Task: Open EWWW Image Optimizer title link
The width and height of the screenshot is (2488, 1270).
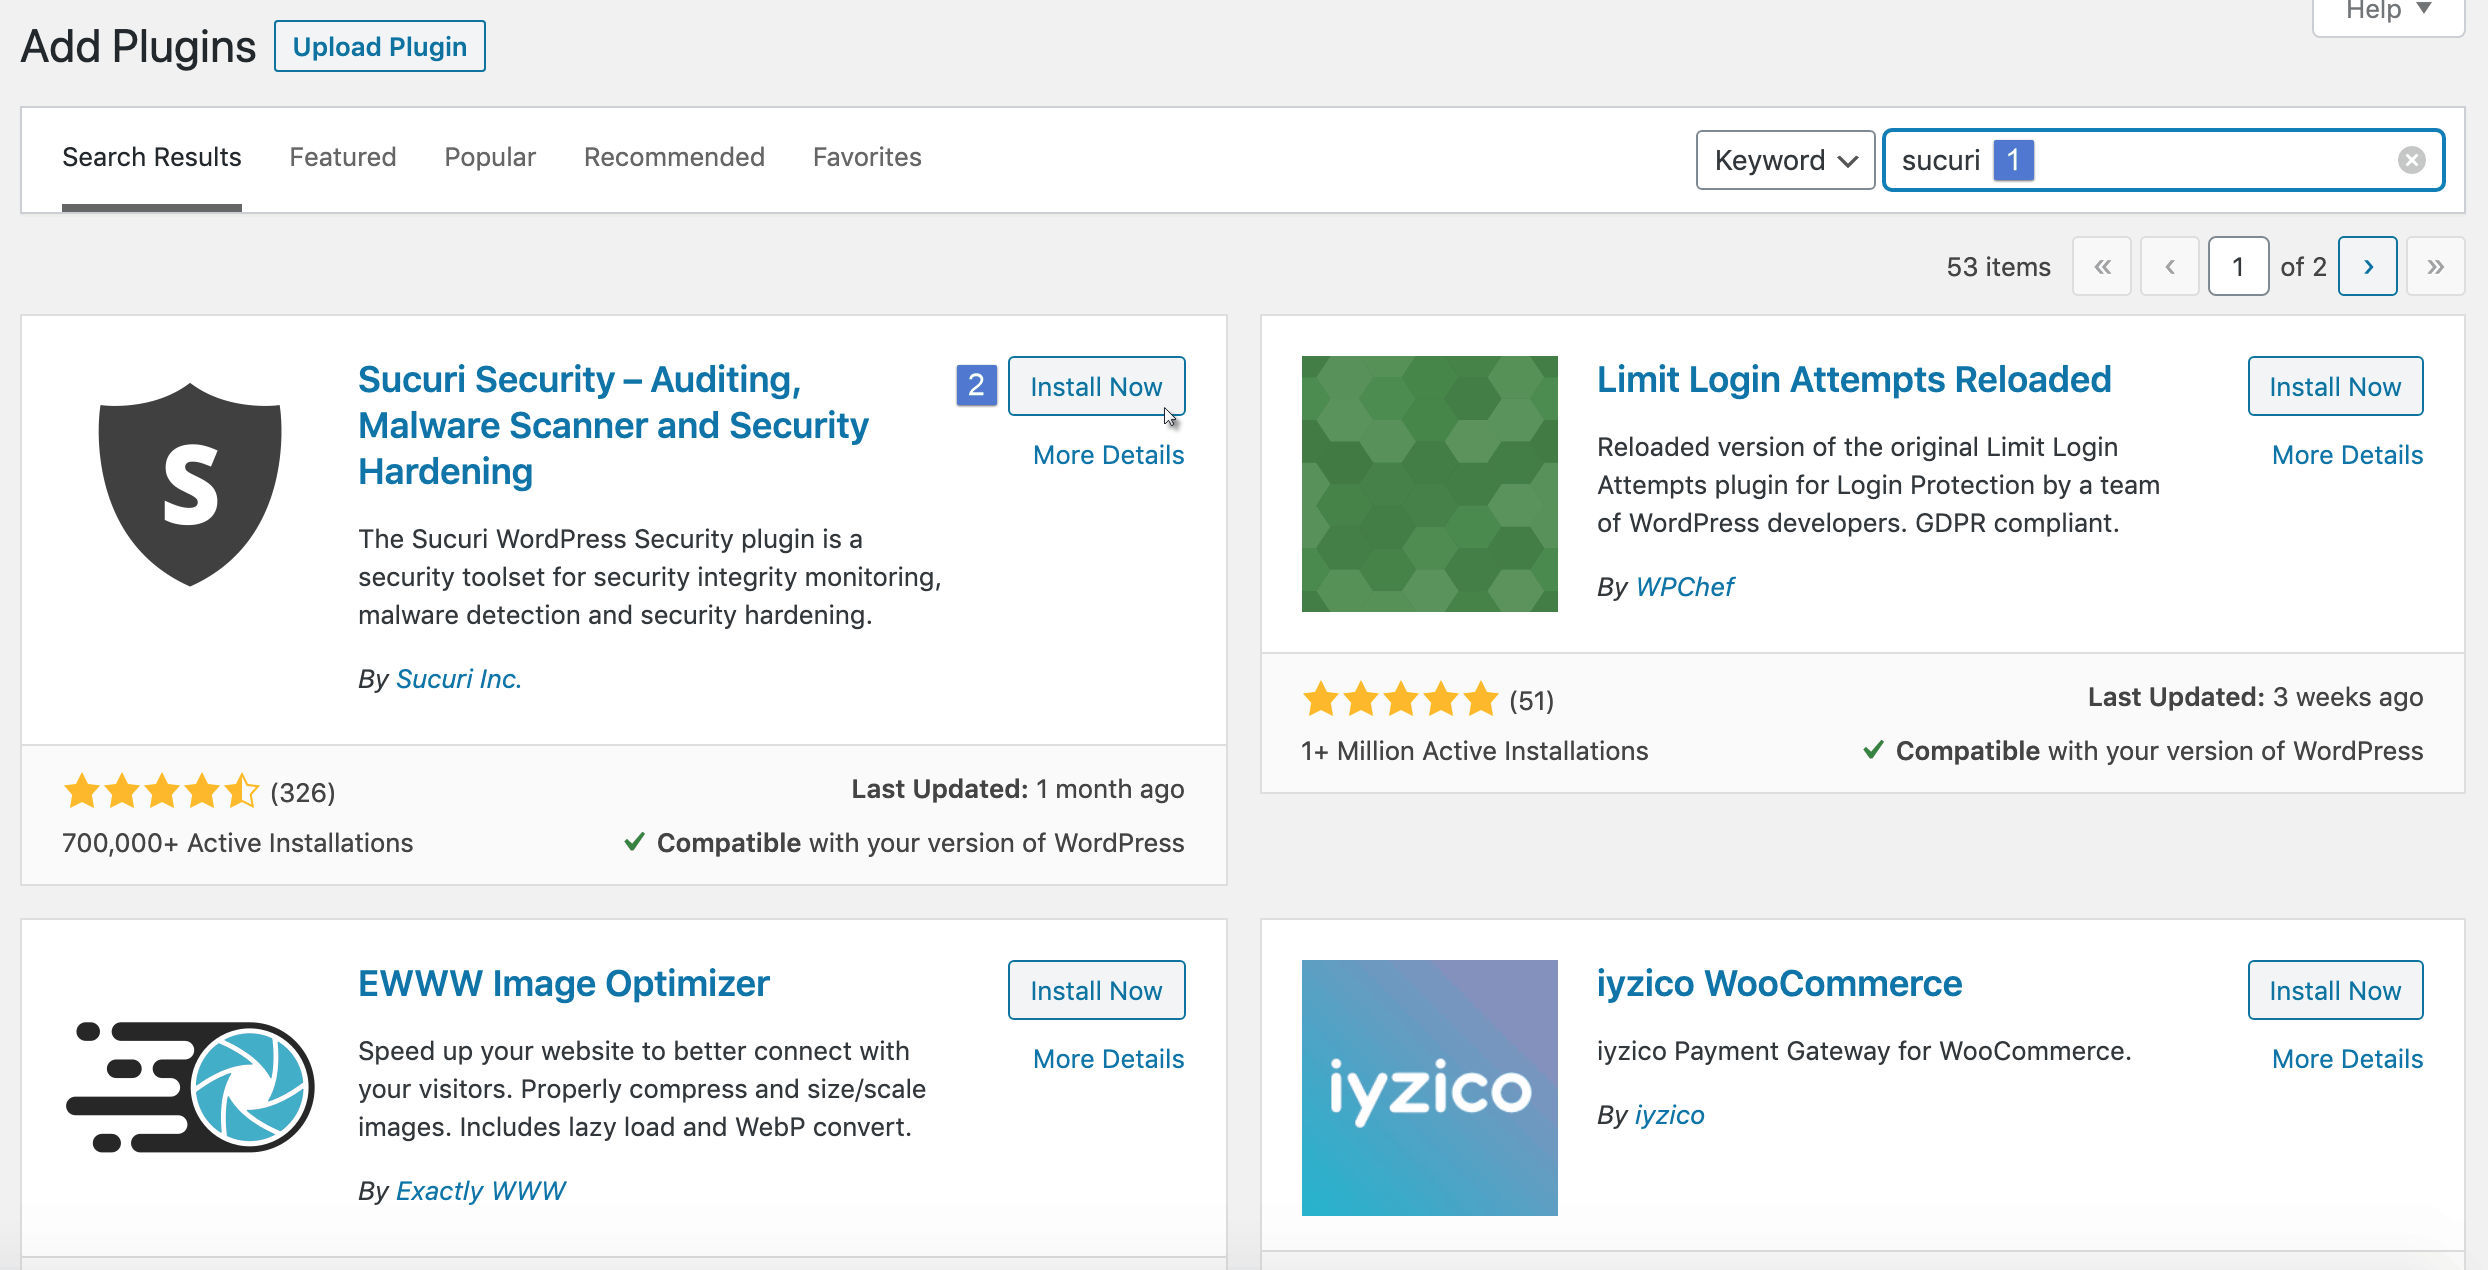Action: tap(564, 983)
